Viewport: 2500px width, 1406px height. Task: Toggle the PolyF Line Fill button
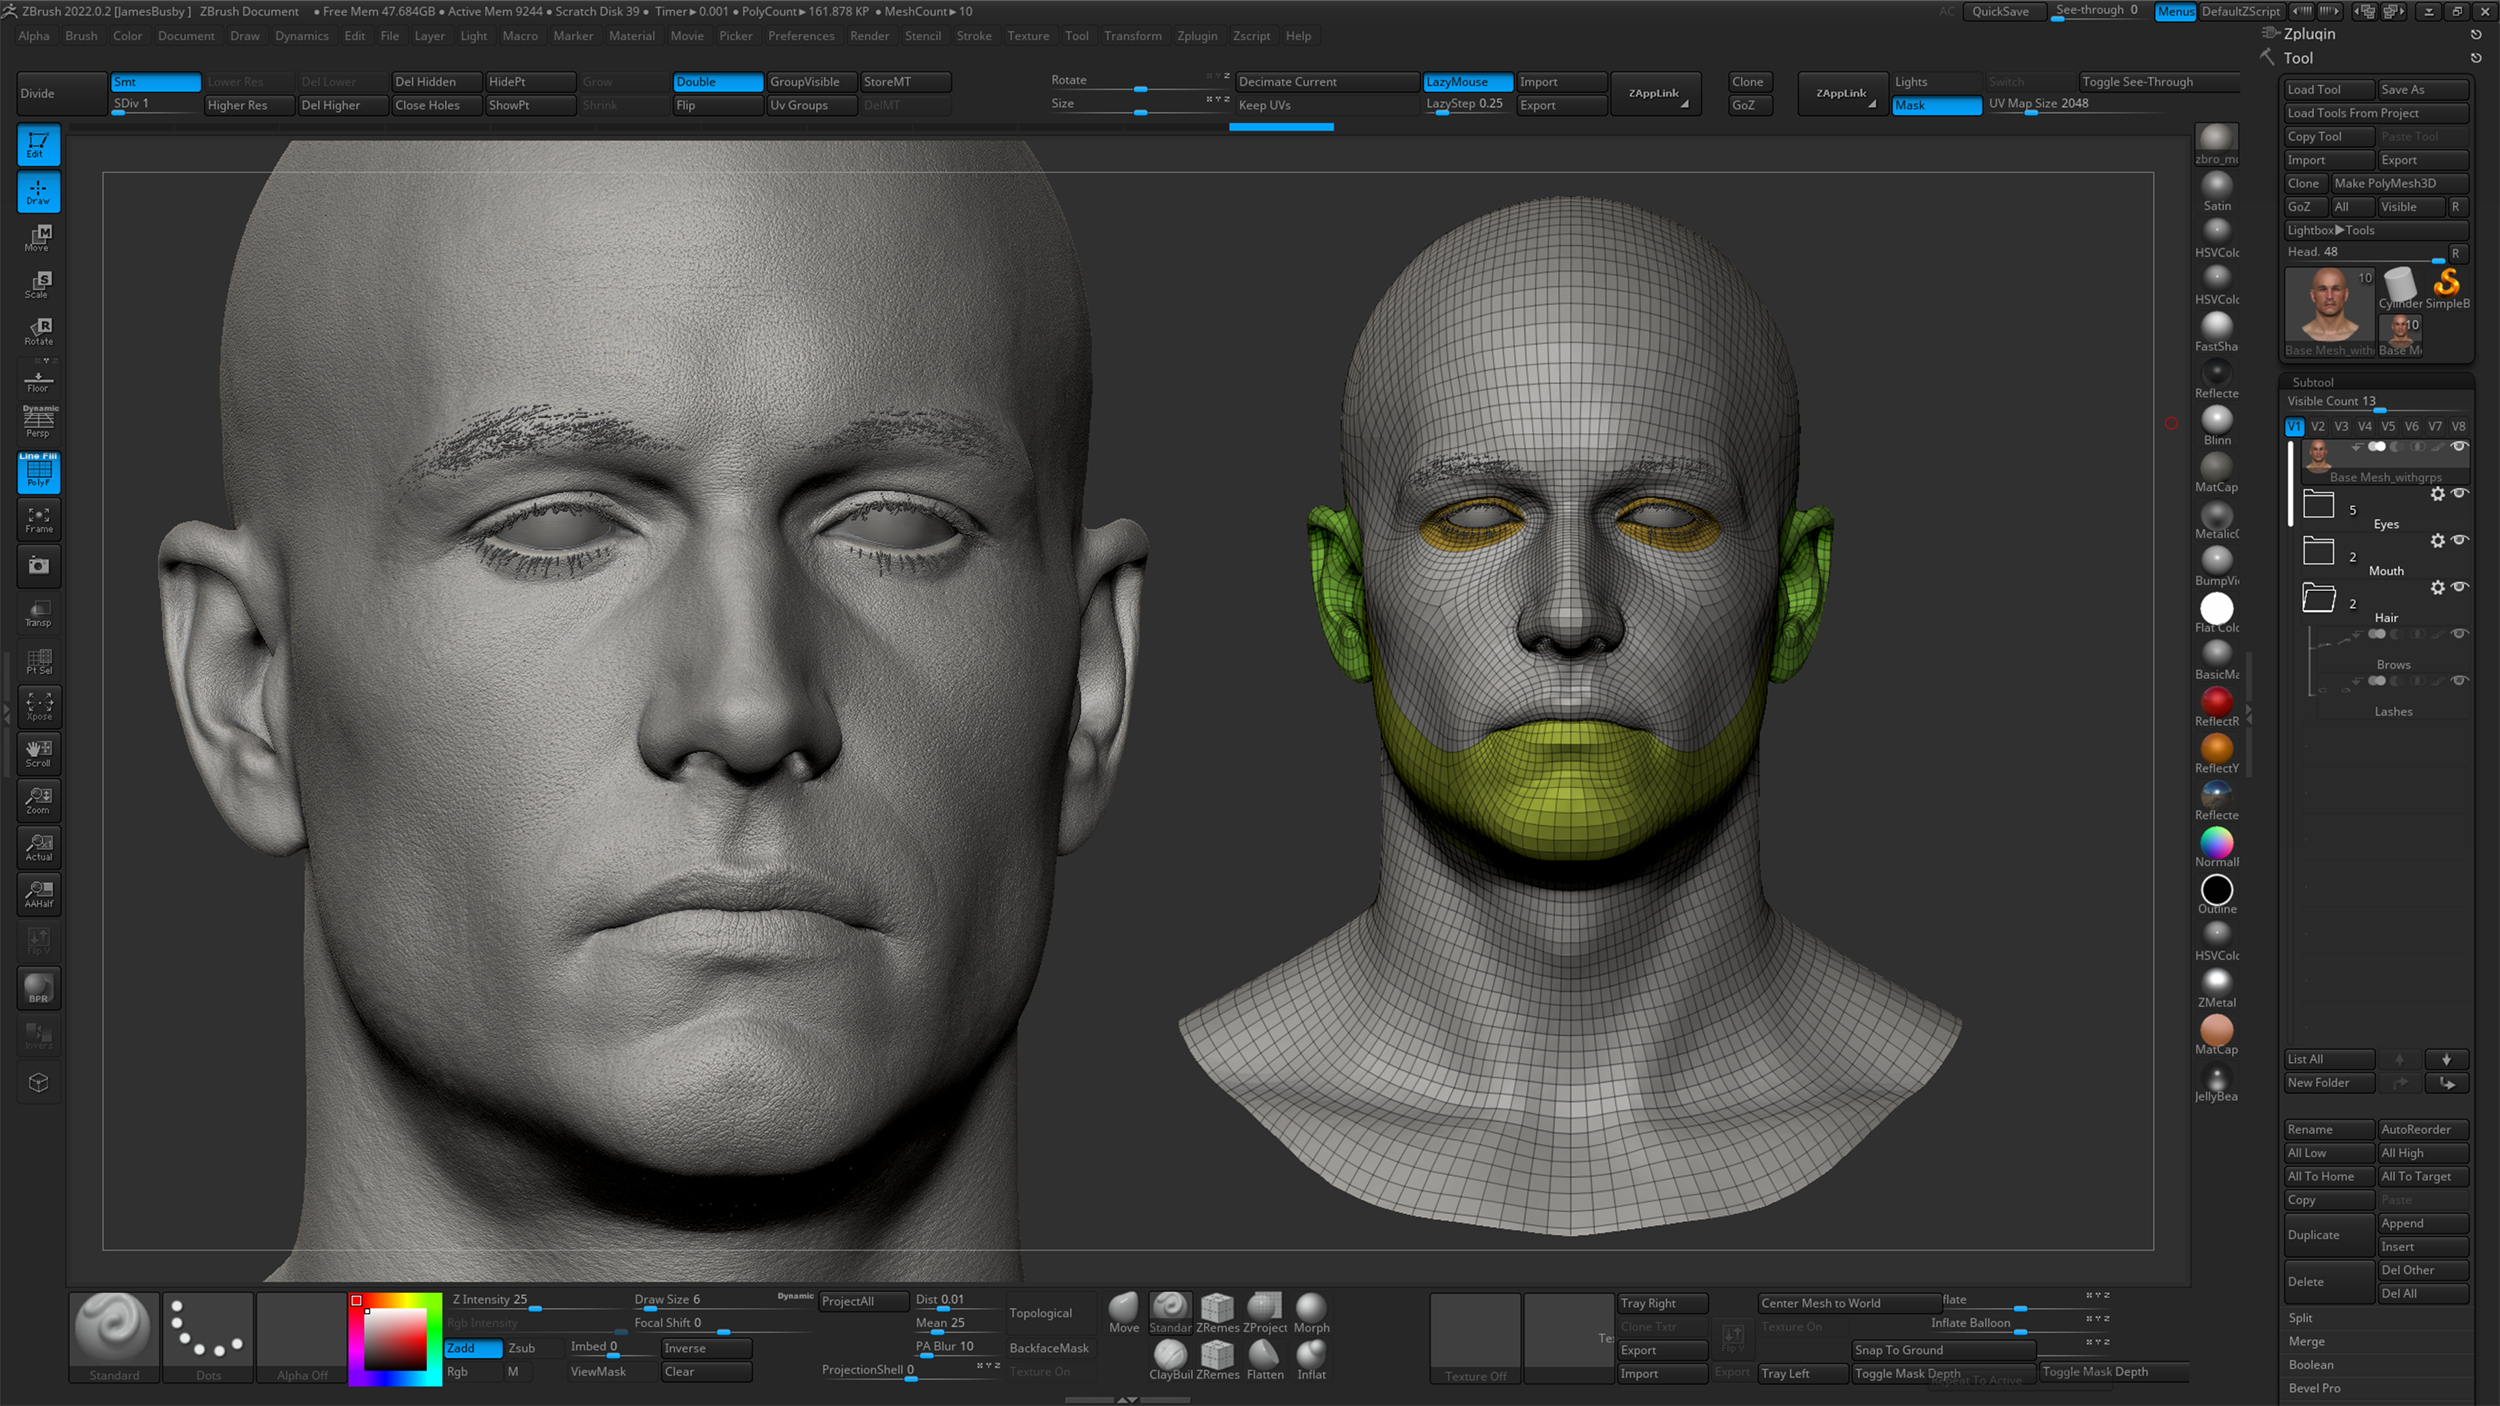[x=38, y=472]
